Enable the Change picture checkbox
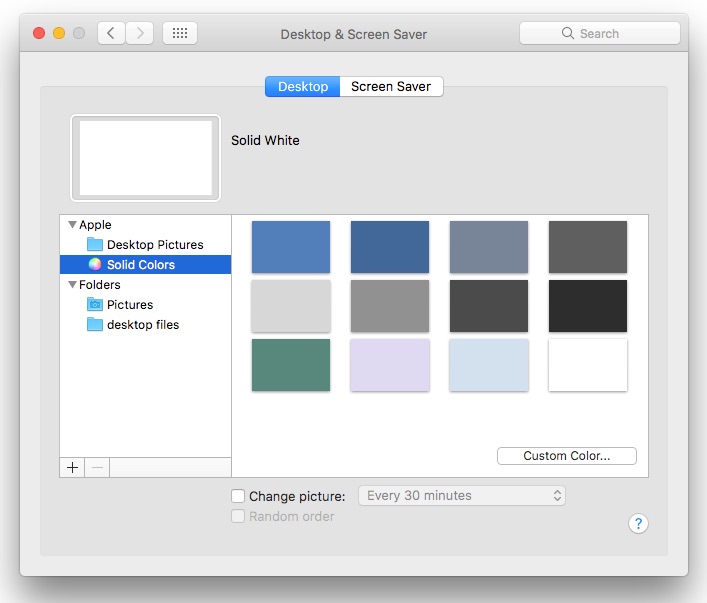707x603 pixels. click(238, 496)
